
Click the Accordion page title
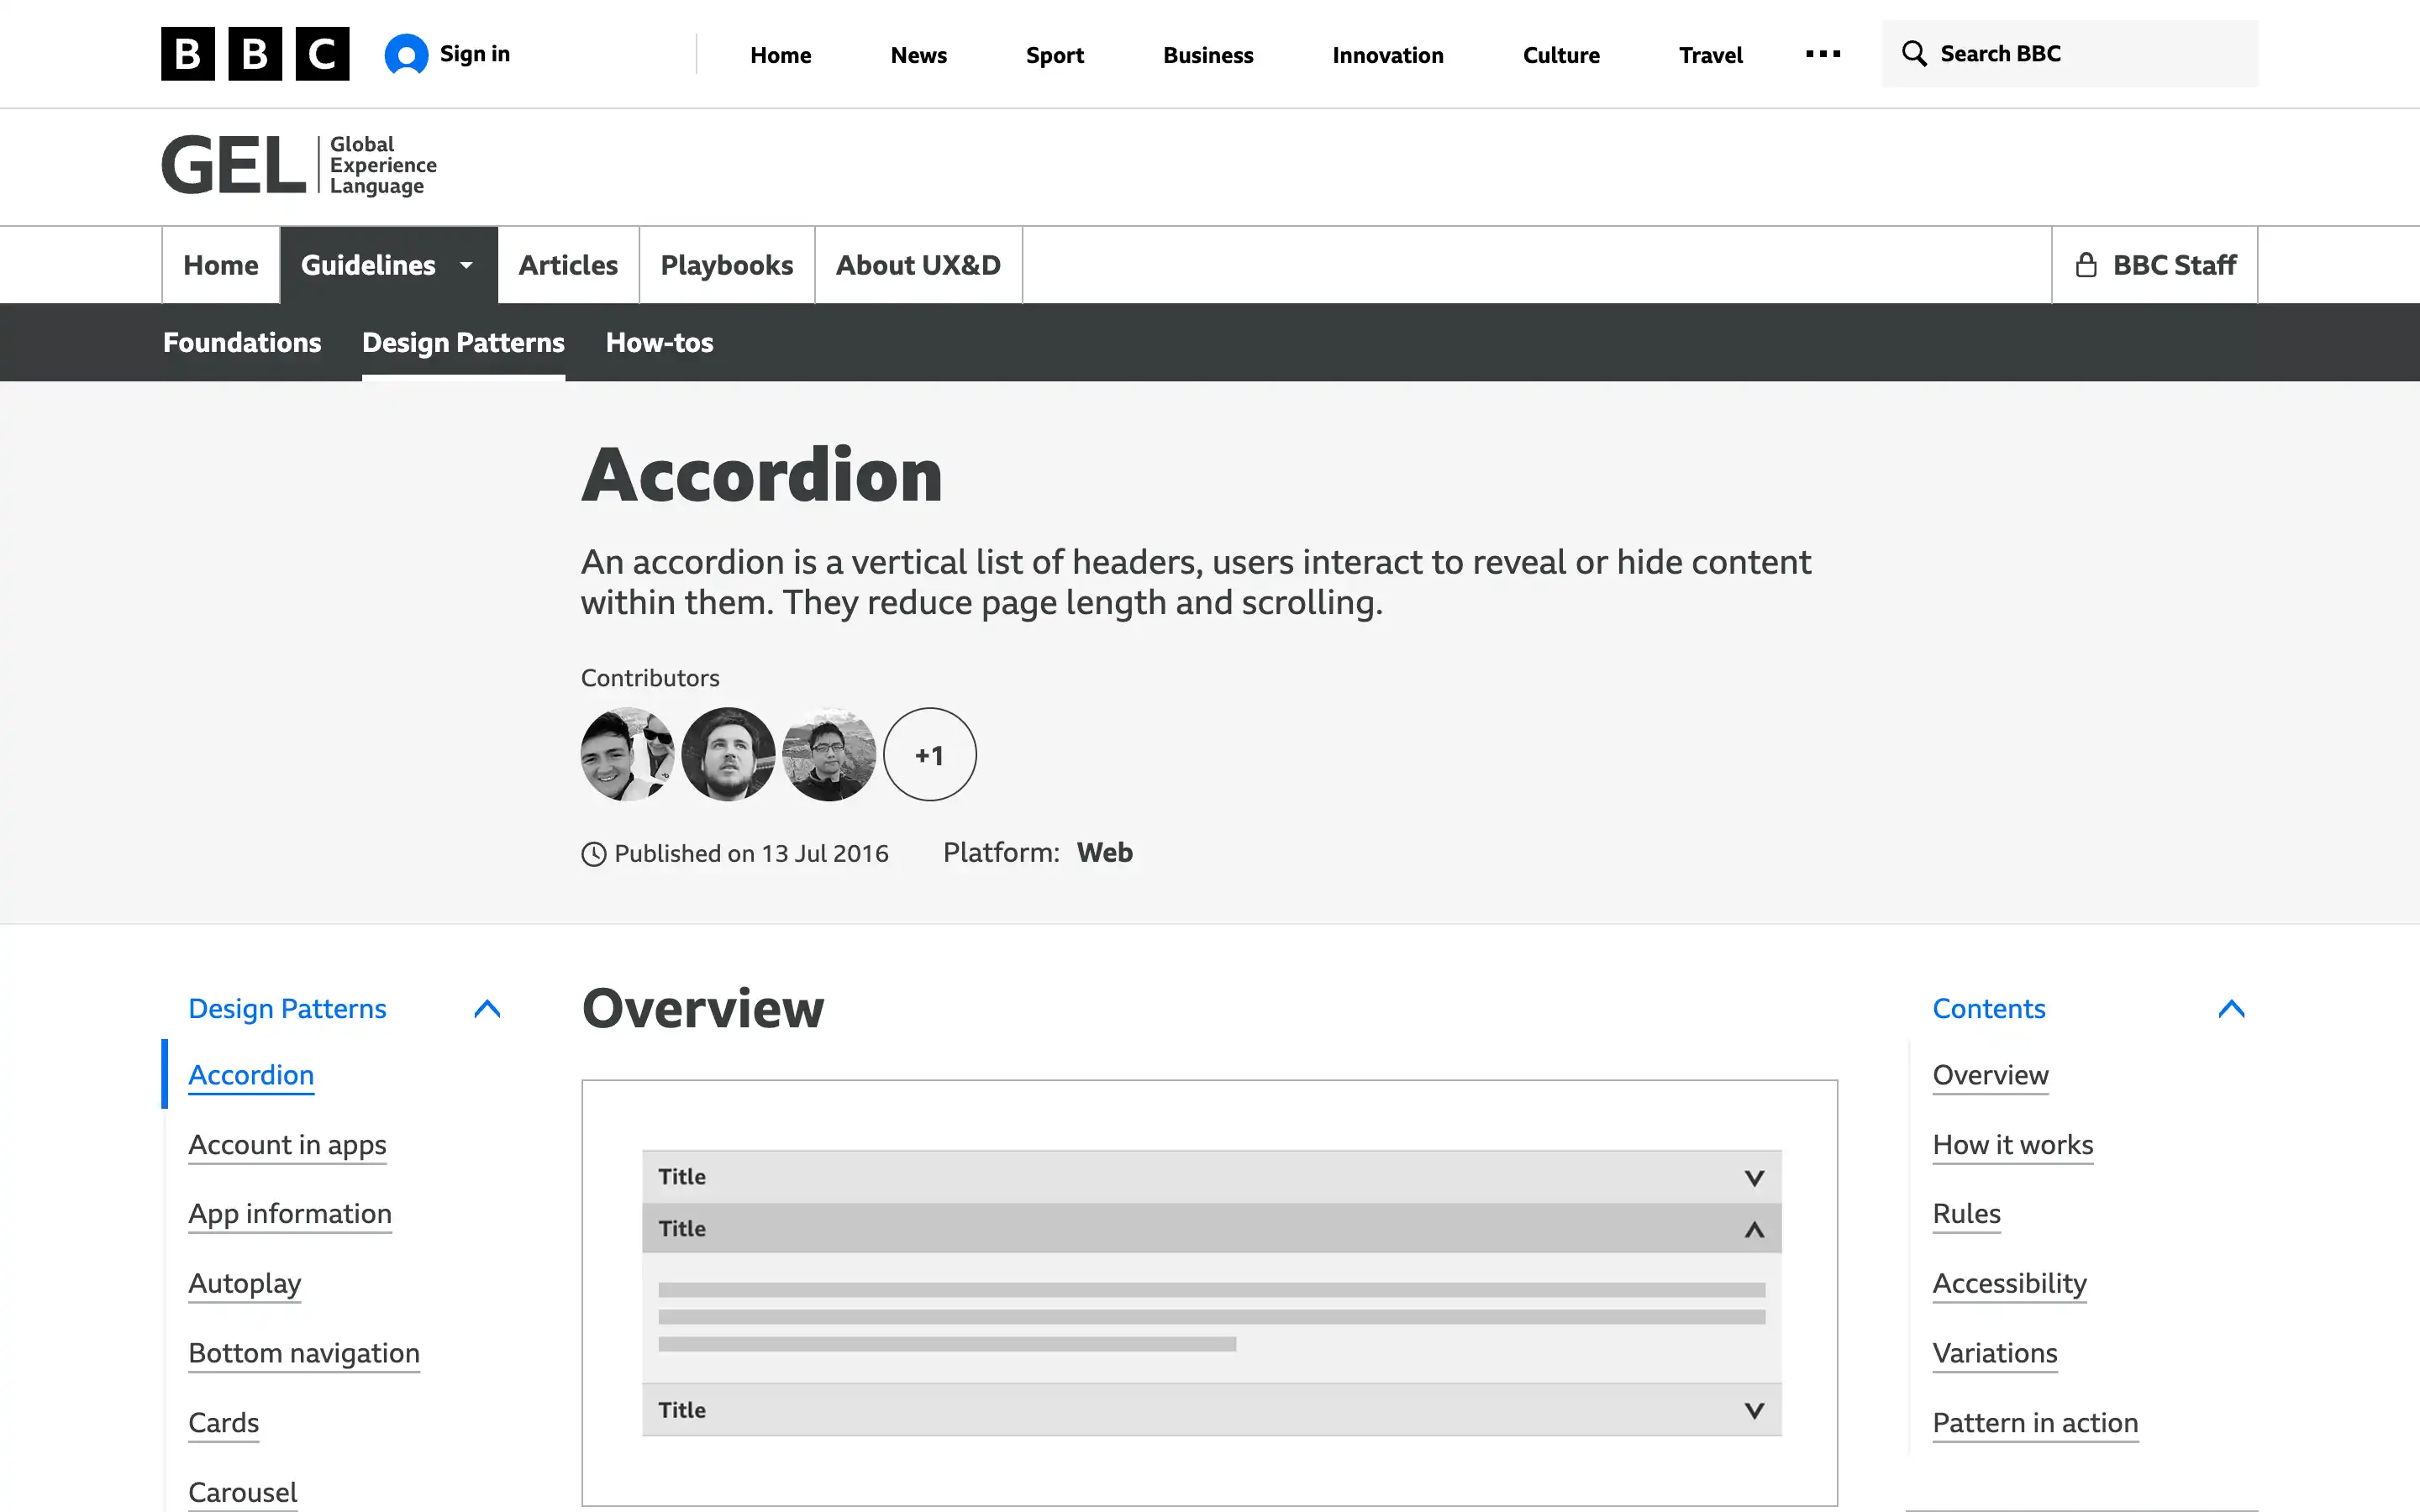762,475
